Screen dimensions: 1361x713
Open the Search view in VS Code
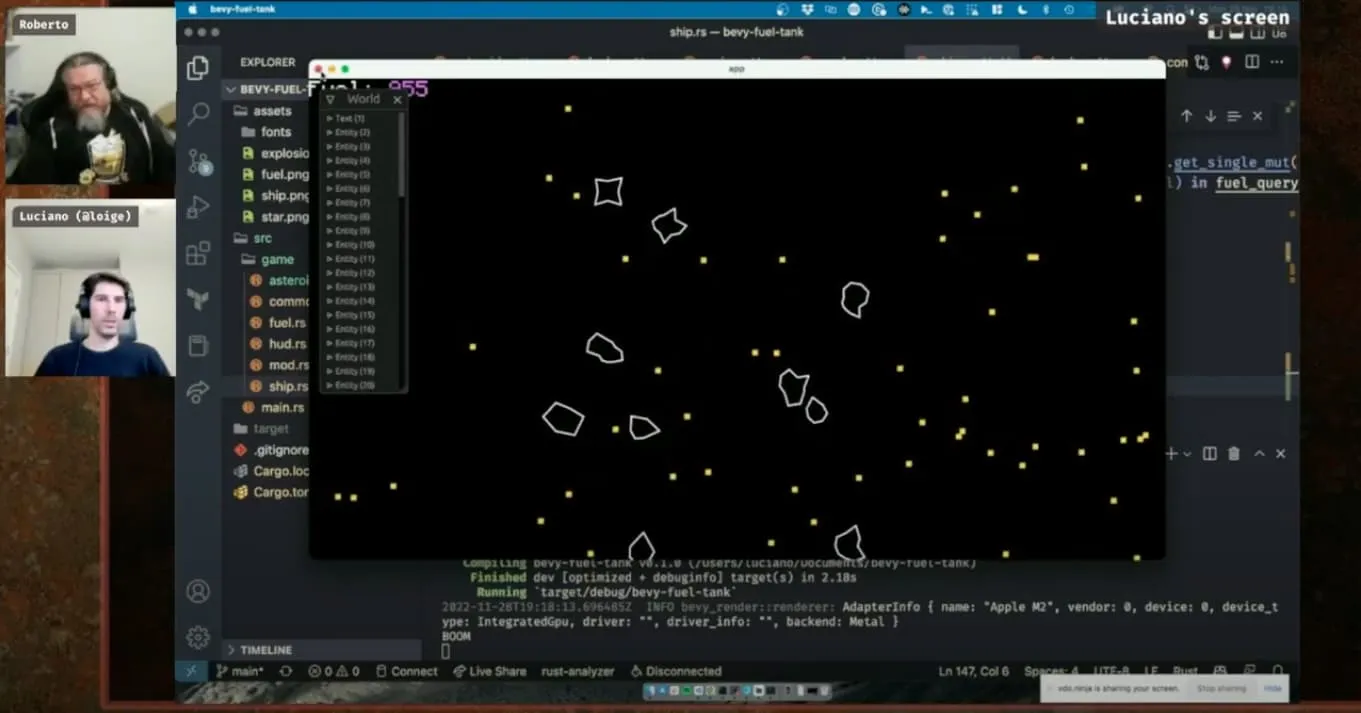(198, 113)
